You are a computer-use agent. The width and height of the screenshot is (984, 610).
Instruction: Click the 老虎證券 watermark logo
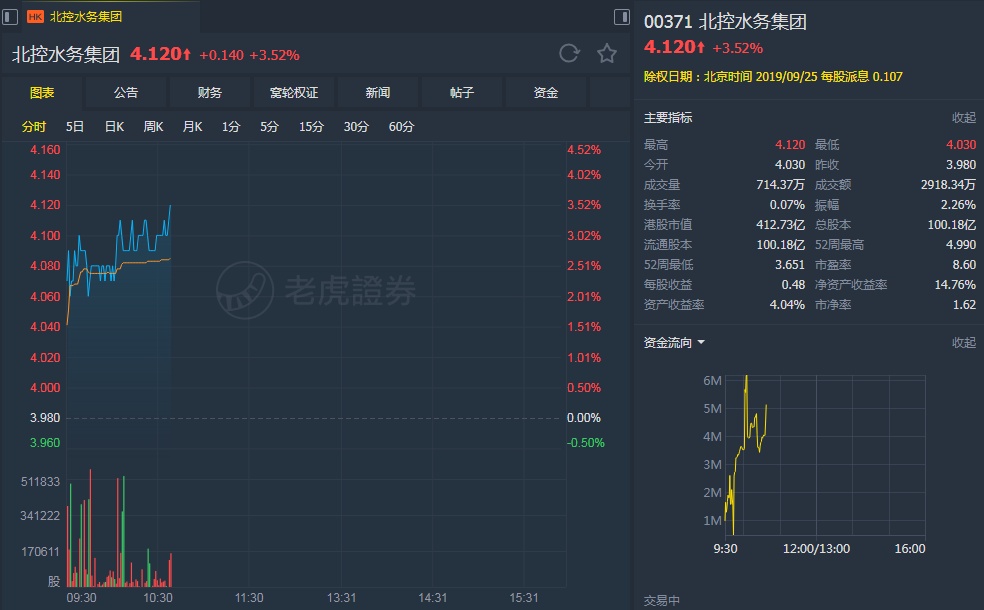coord(316,290)
